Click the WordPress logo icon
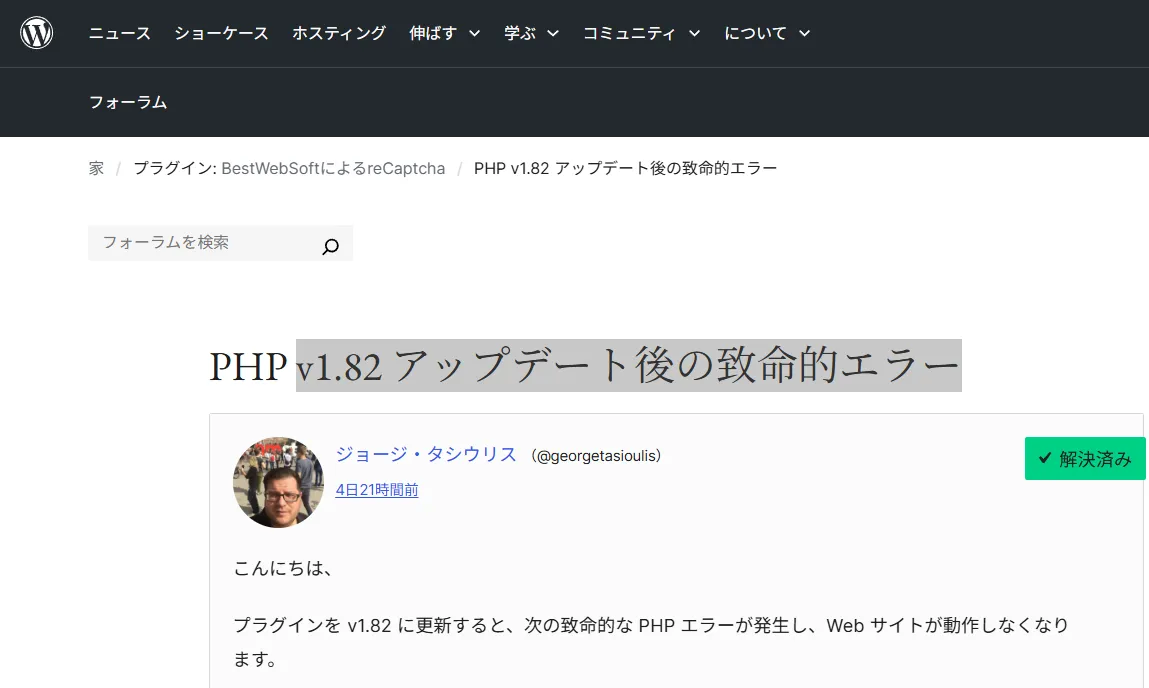Image resolution: width=1149 pixels, height=688 pixels. (36, 33)
